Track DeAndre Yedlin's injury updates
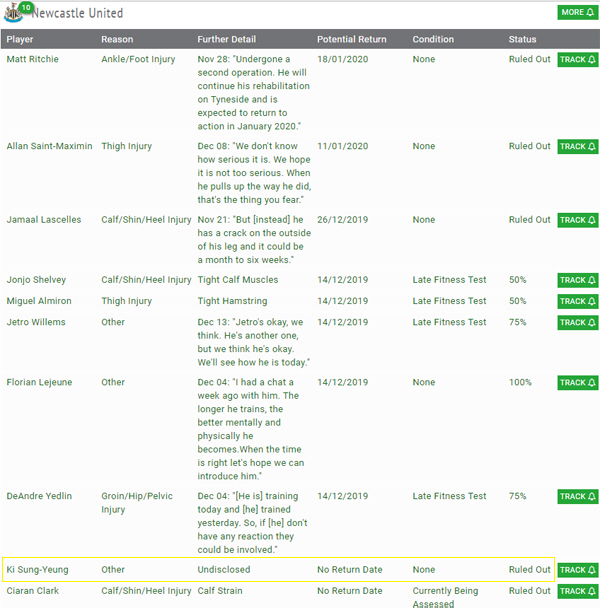600x608 pixels. pyautogui.click(x=578, y=496)
